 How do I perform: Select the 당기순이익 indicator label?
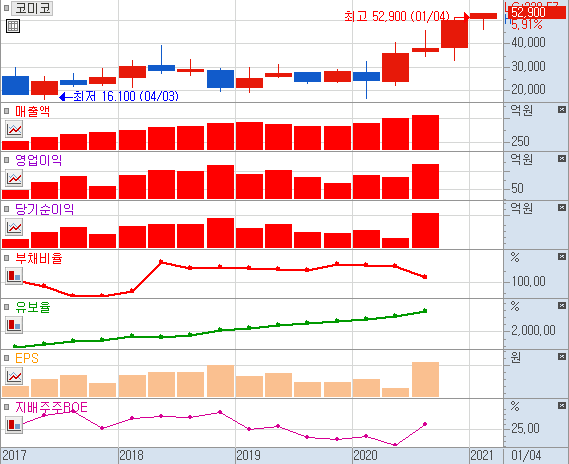click(44, 209)
